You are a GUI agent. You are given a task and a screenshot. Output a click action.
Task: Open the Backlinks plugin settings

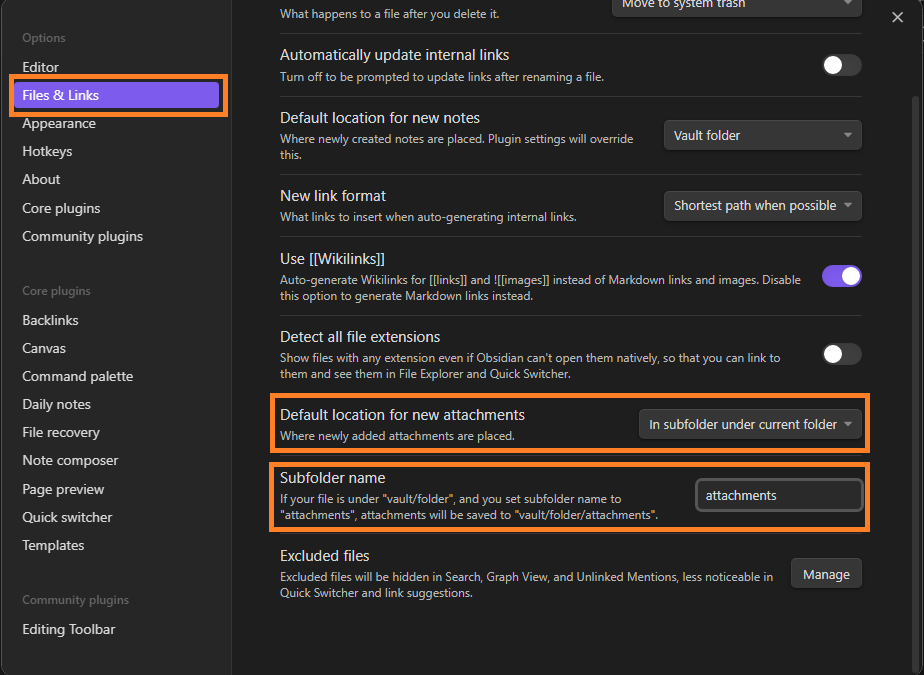(x=50, y=320)
